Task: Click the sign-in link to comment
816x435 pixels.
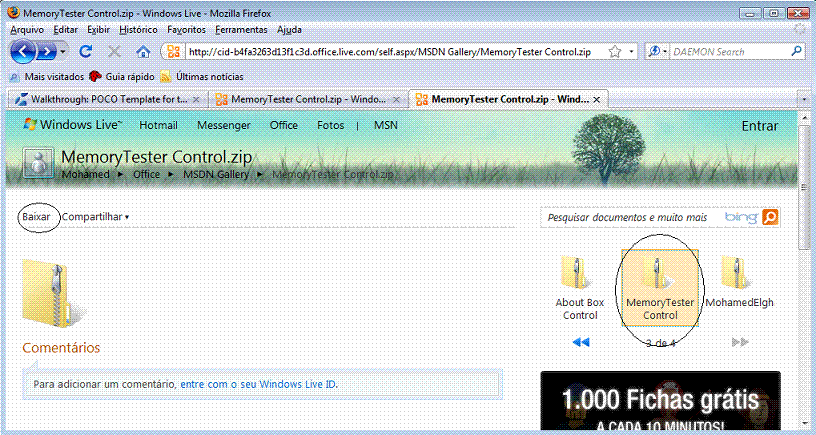Action: click(258, 385)
